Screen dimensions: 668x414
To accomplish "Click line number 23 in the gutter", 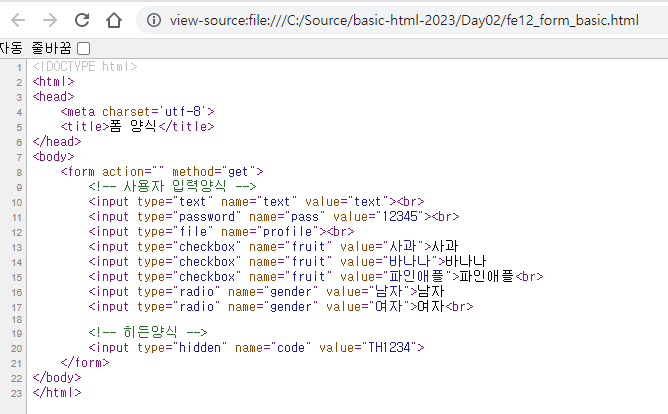I will click(17, 394).
